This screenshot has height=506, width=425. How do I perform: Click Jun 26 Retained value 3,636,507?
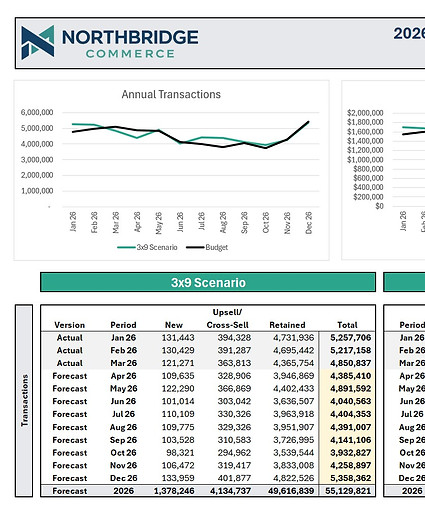[x=294, y=401]
